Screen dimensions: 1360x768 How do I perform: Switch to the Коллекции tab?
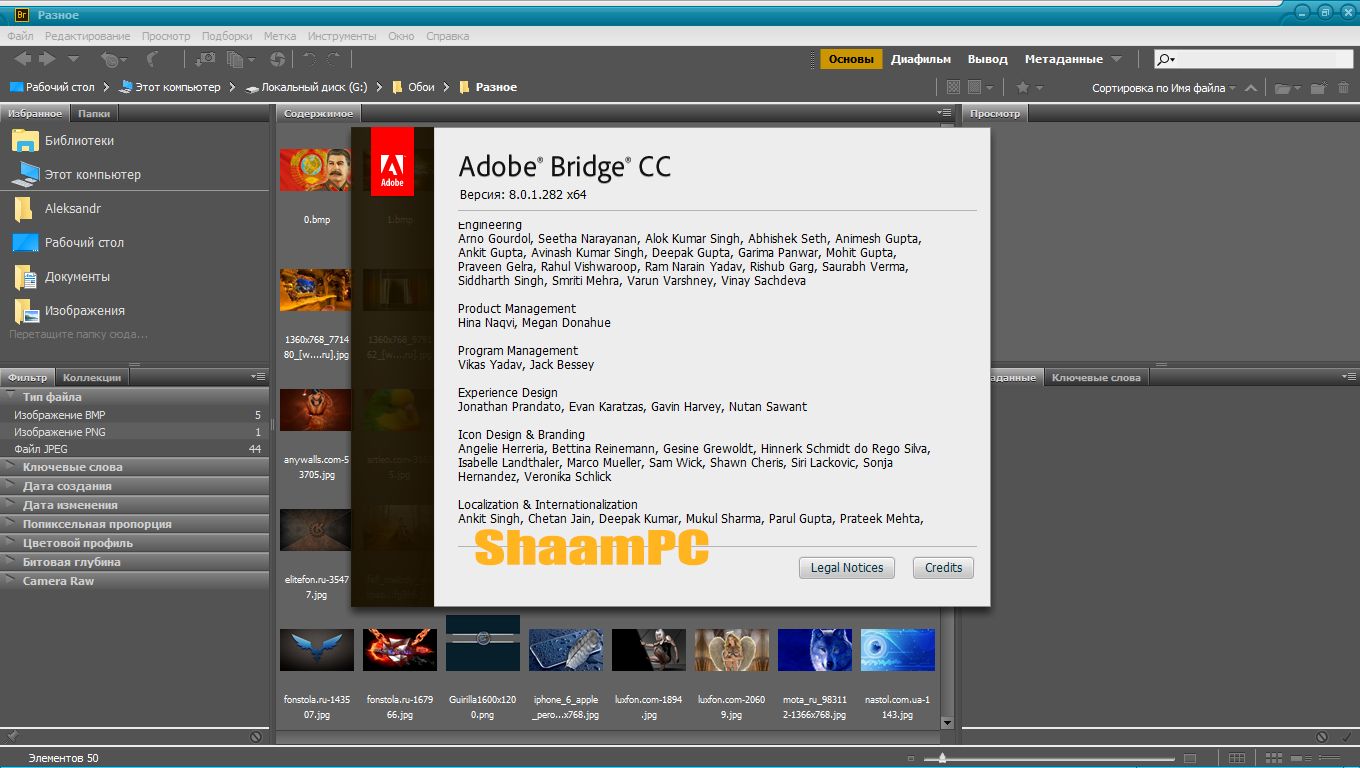click(x=92, y=377)
